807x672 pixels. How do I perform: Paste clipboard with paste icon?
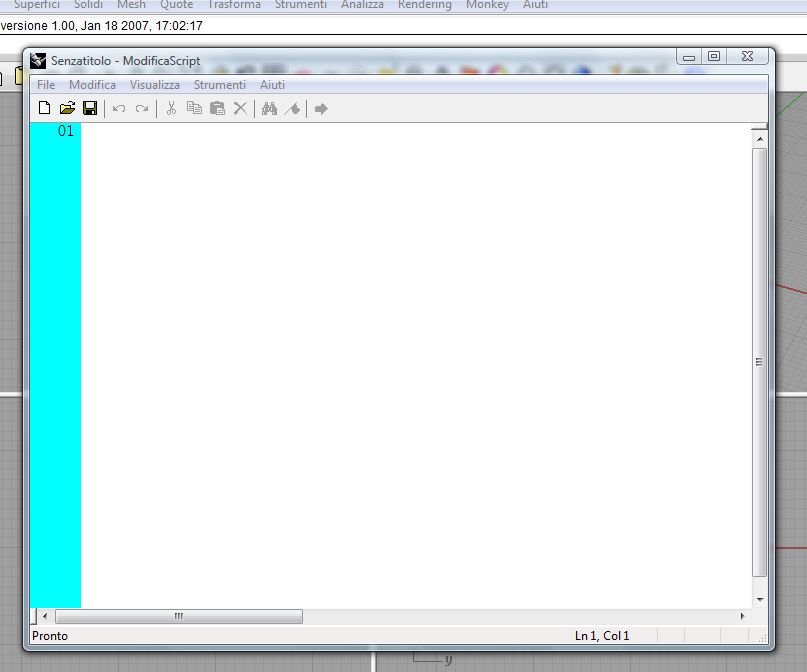217,108
